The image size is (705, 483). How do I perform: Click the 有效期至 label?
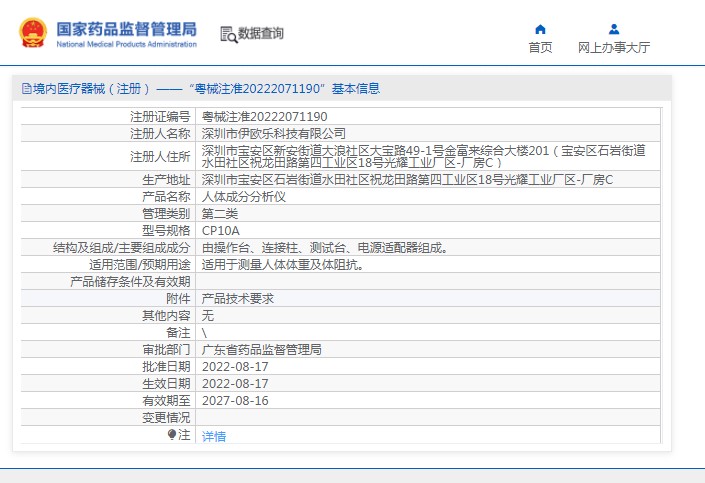[166, 401]
